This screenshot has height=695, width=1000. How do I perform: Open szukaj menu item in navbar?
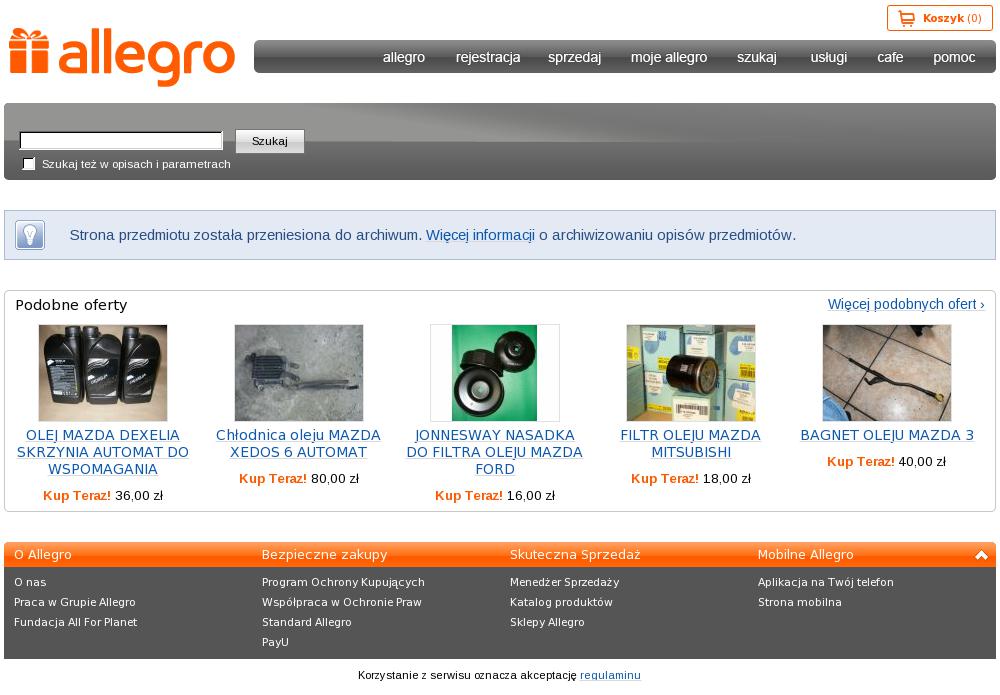tap(757, 57)
